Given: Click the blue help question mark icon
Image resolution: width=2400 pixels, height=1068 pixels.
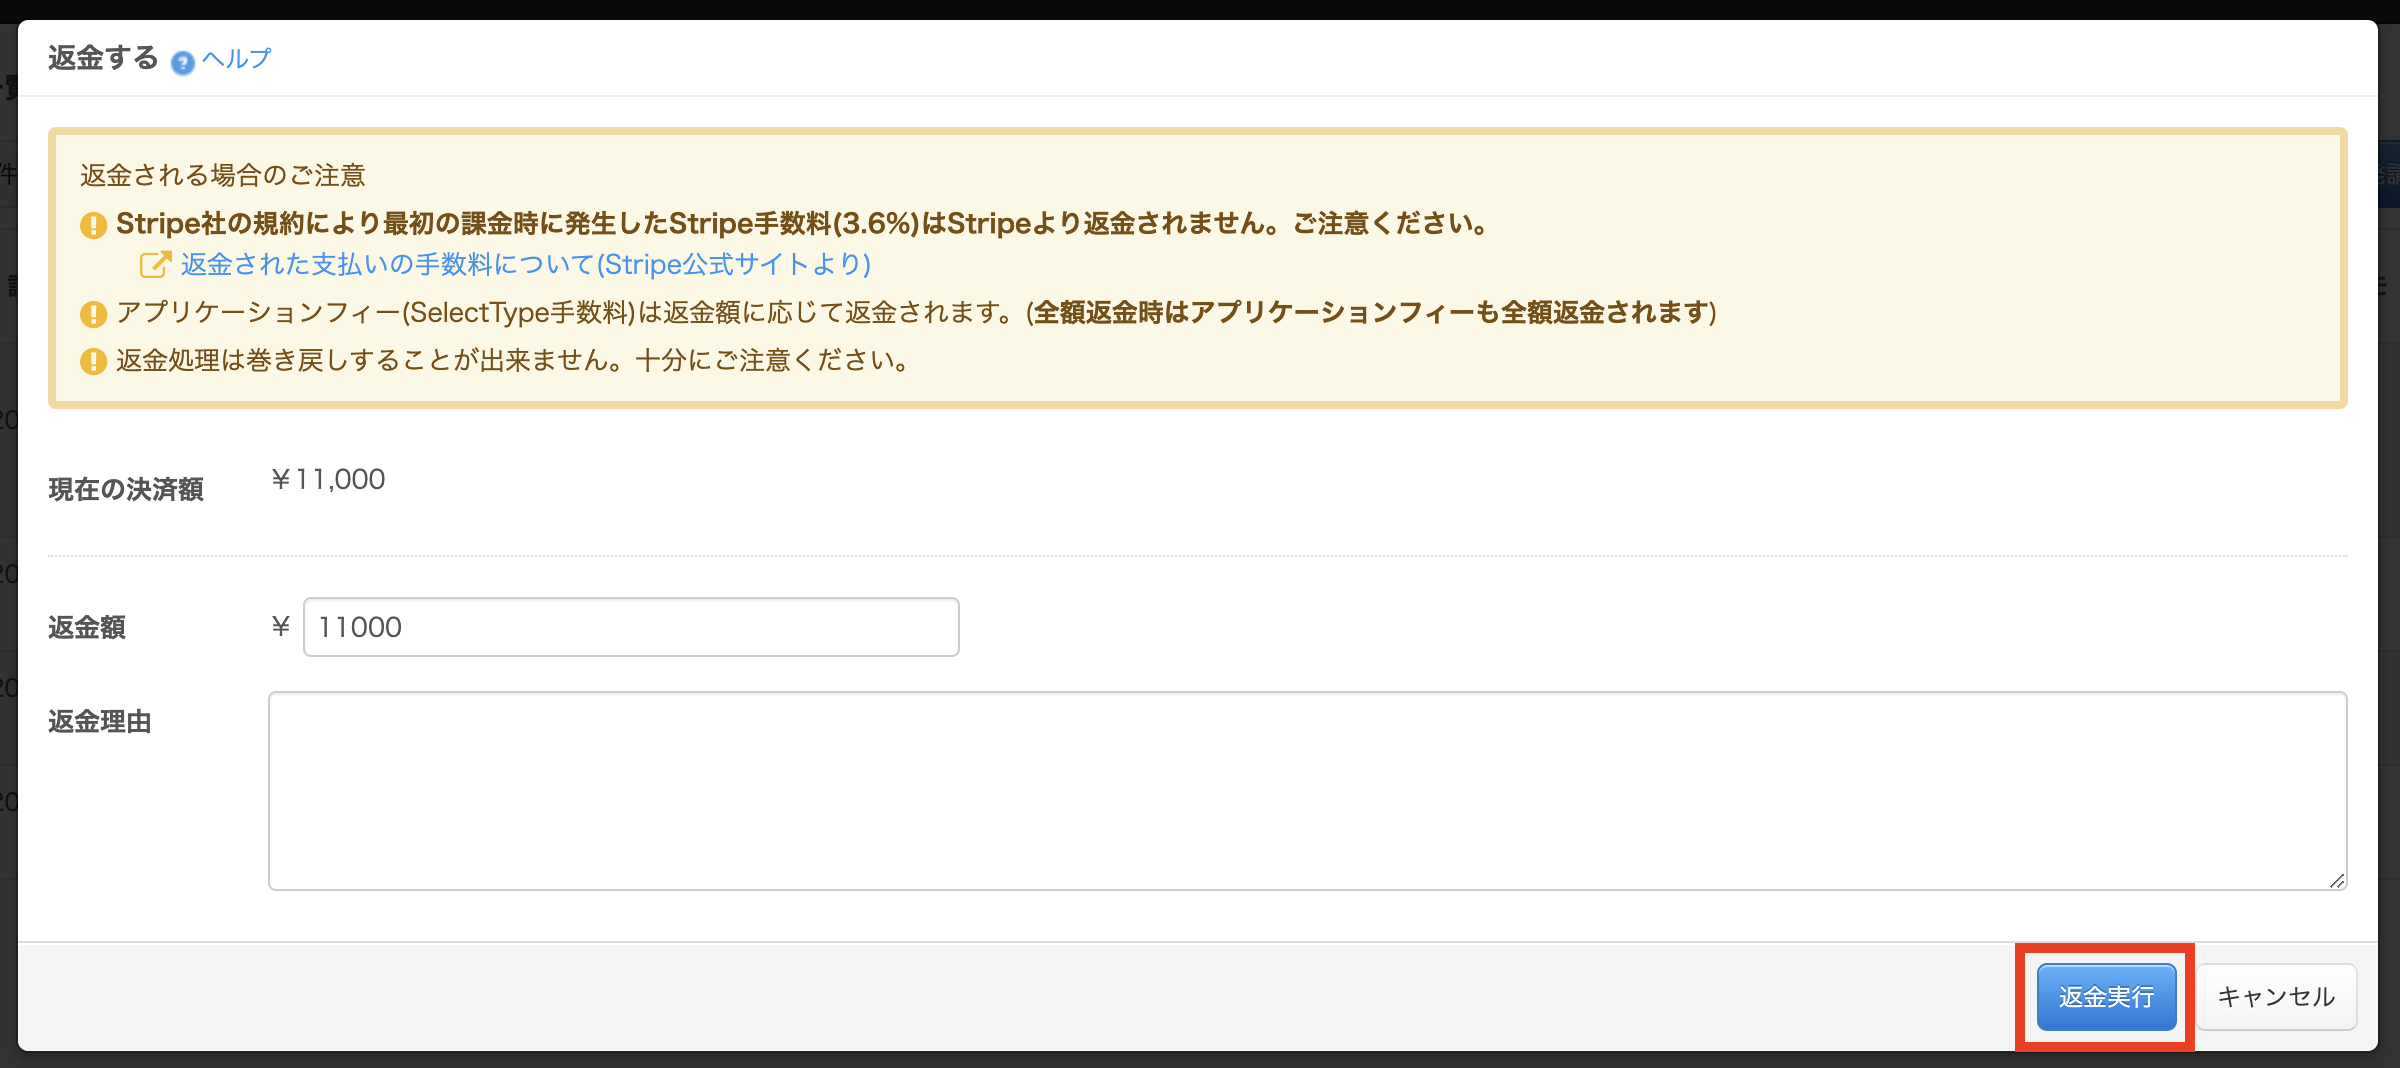Looking at the screenshot, I should 182,62.
